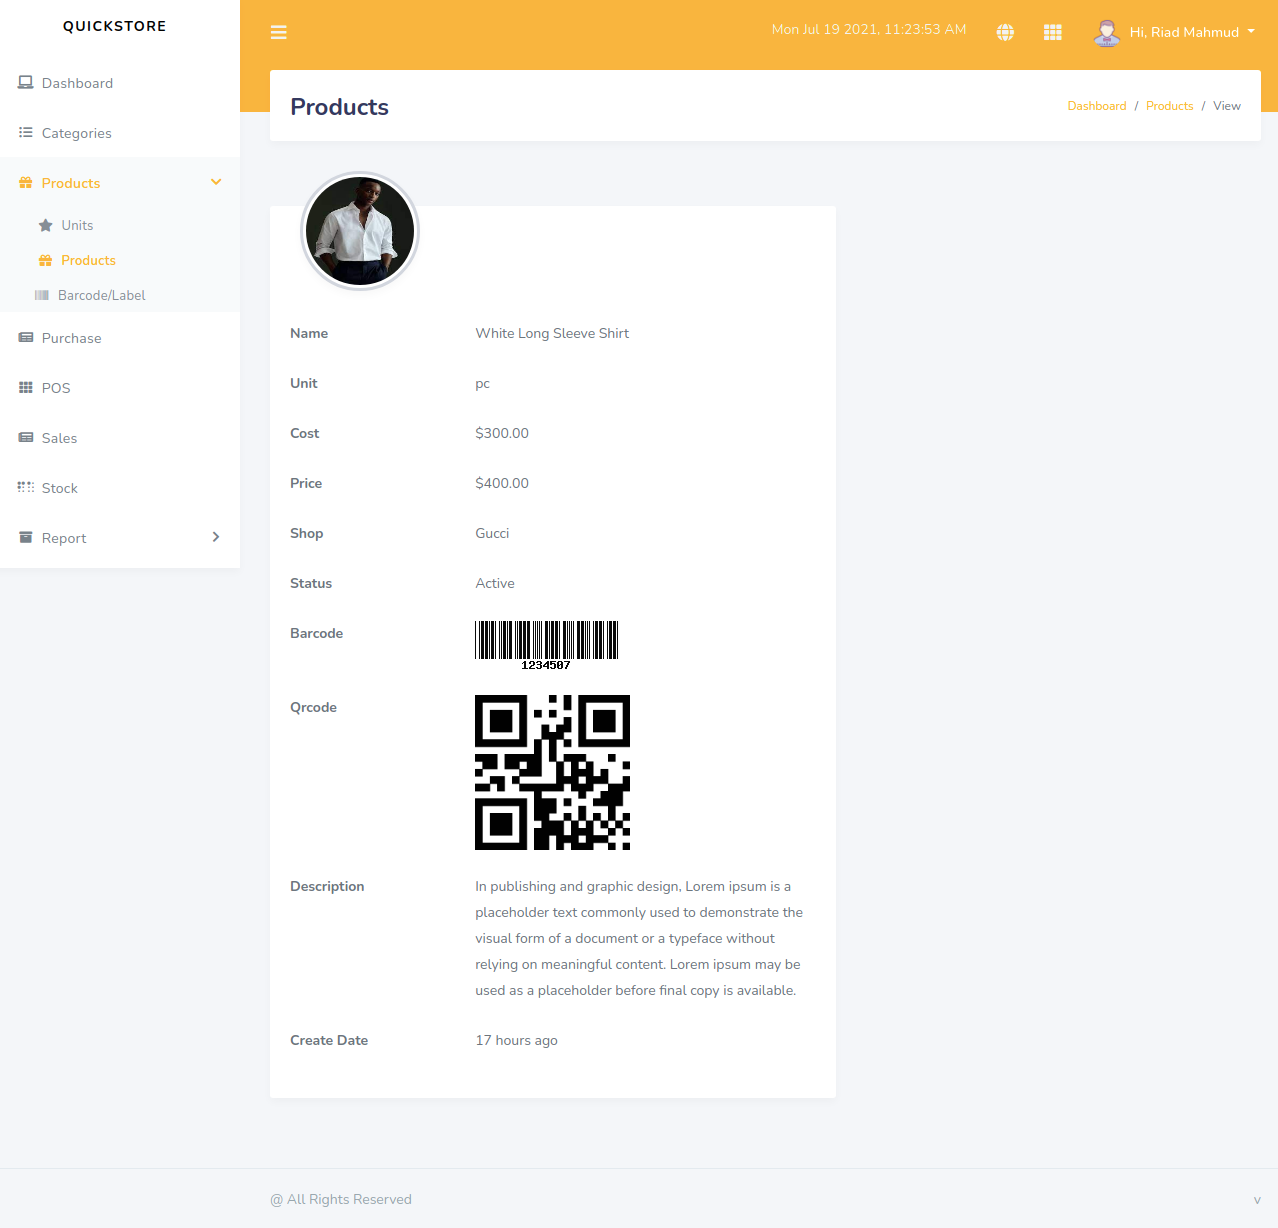Click the Sales icon in sidebar
The image size is (1278, 1228).
[x=26, y=437]
